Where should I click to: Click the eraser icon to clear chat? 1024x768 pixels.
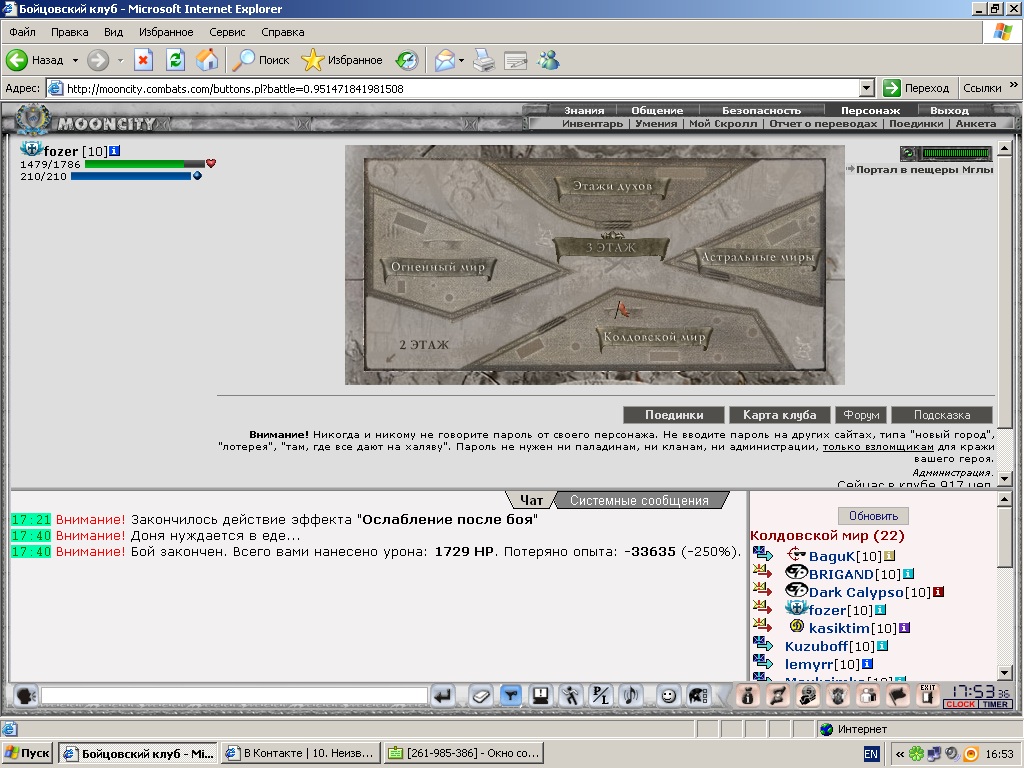[481, 696]
